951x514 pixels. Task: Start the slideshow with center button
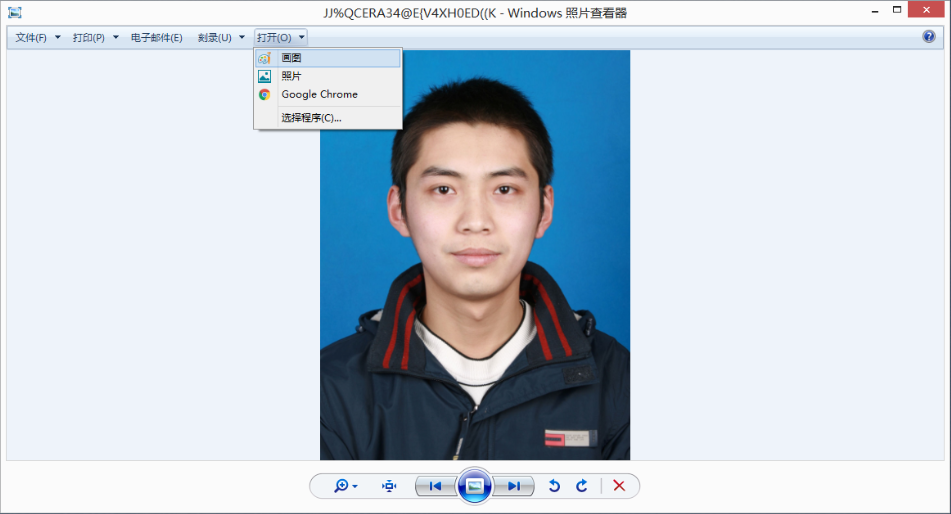coord(474,485)
